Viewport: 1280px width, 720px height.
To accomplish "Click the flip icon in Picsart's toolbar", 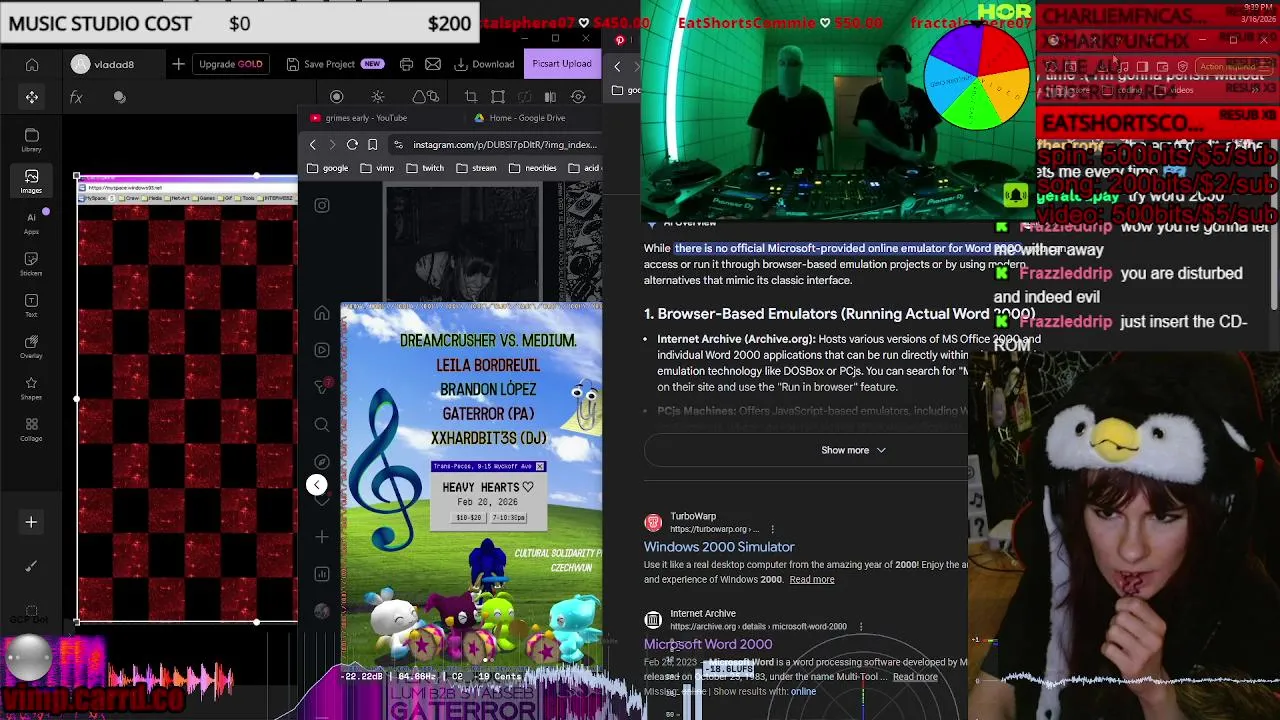I will point(549,97).
